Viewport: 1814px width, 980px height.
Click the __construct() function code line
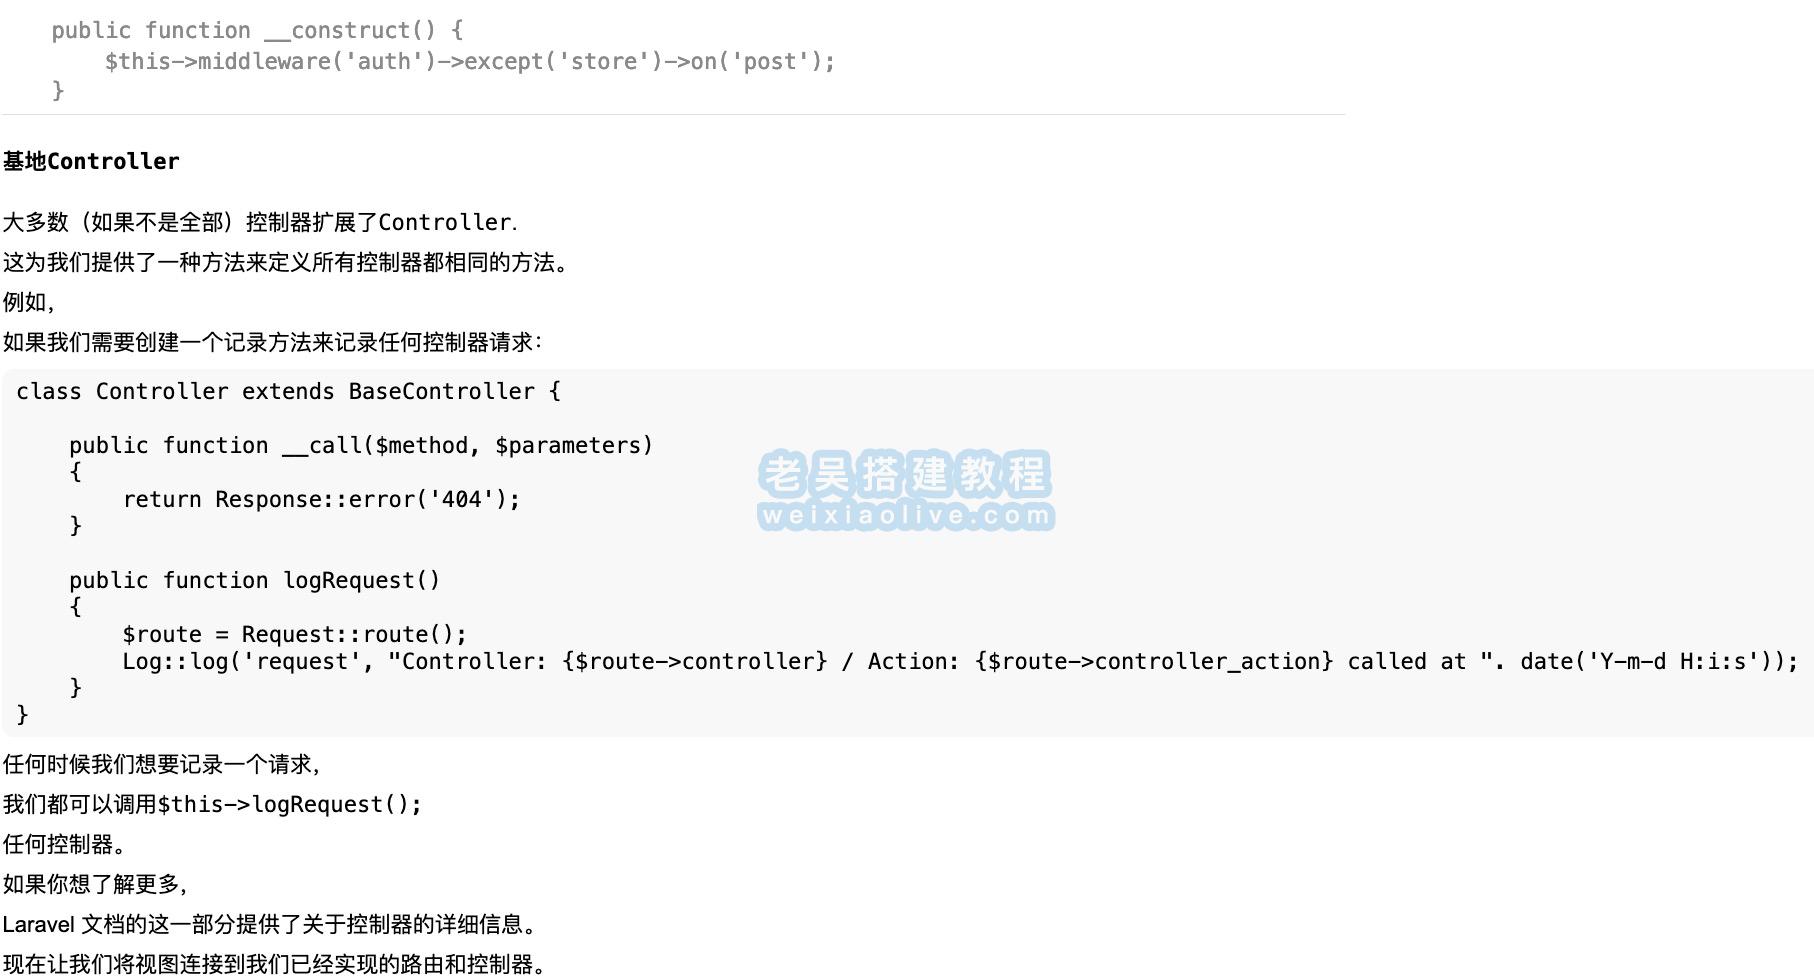257,31
